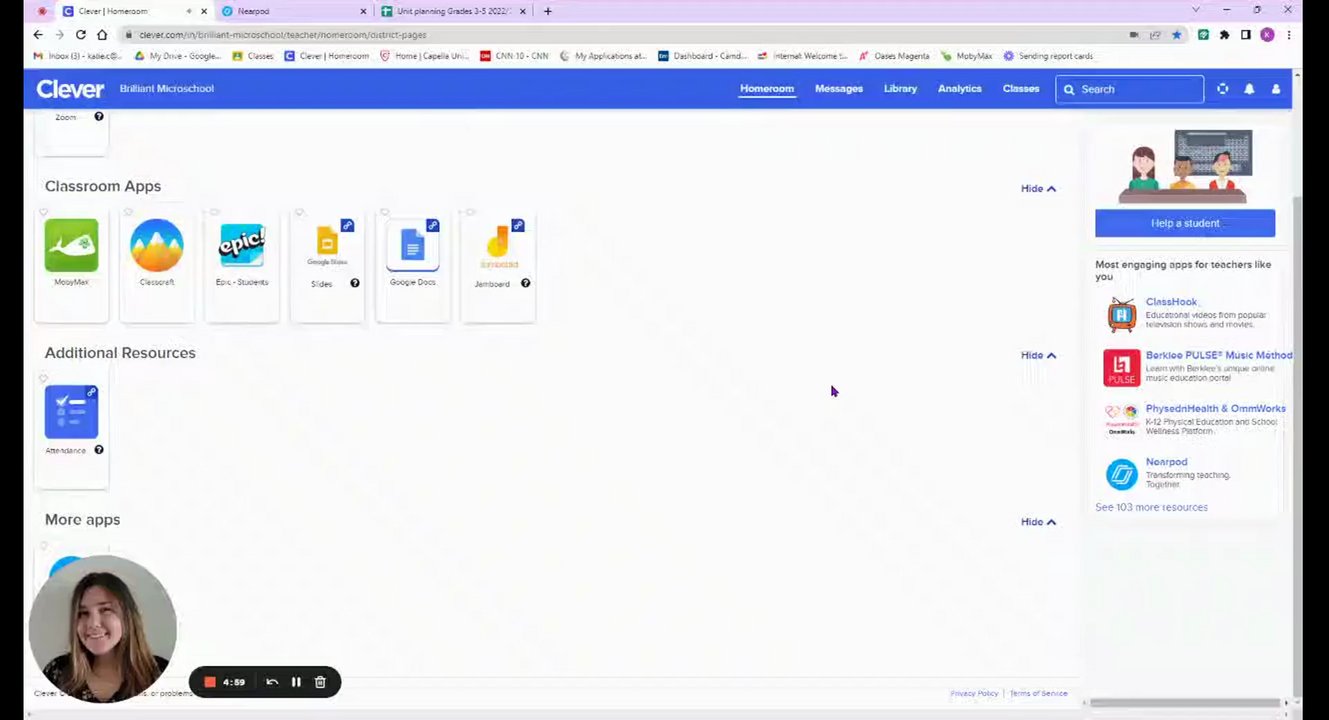Collapse the Additional Resources section
Image resolution: width=1329 pixels, height=720 pixels.
[x=1038, y=355]
